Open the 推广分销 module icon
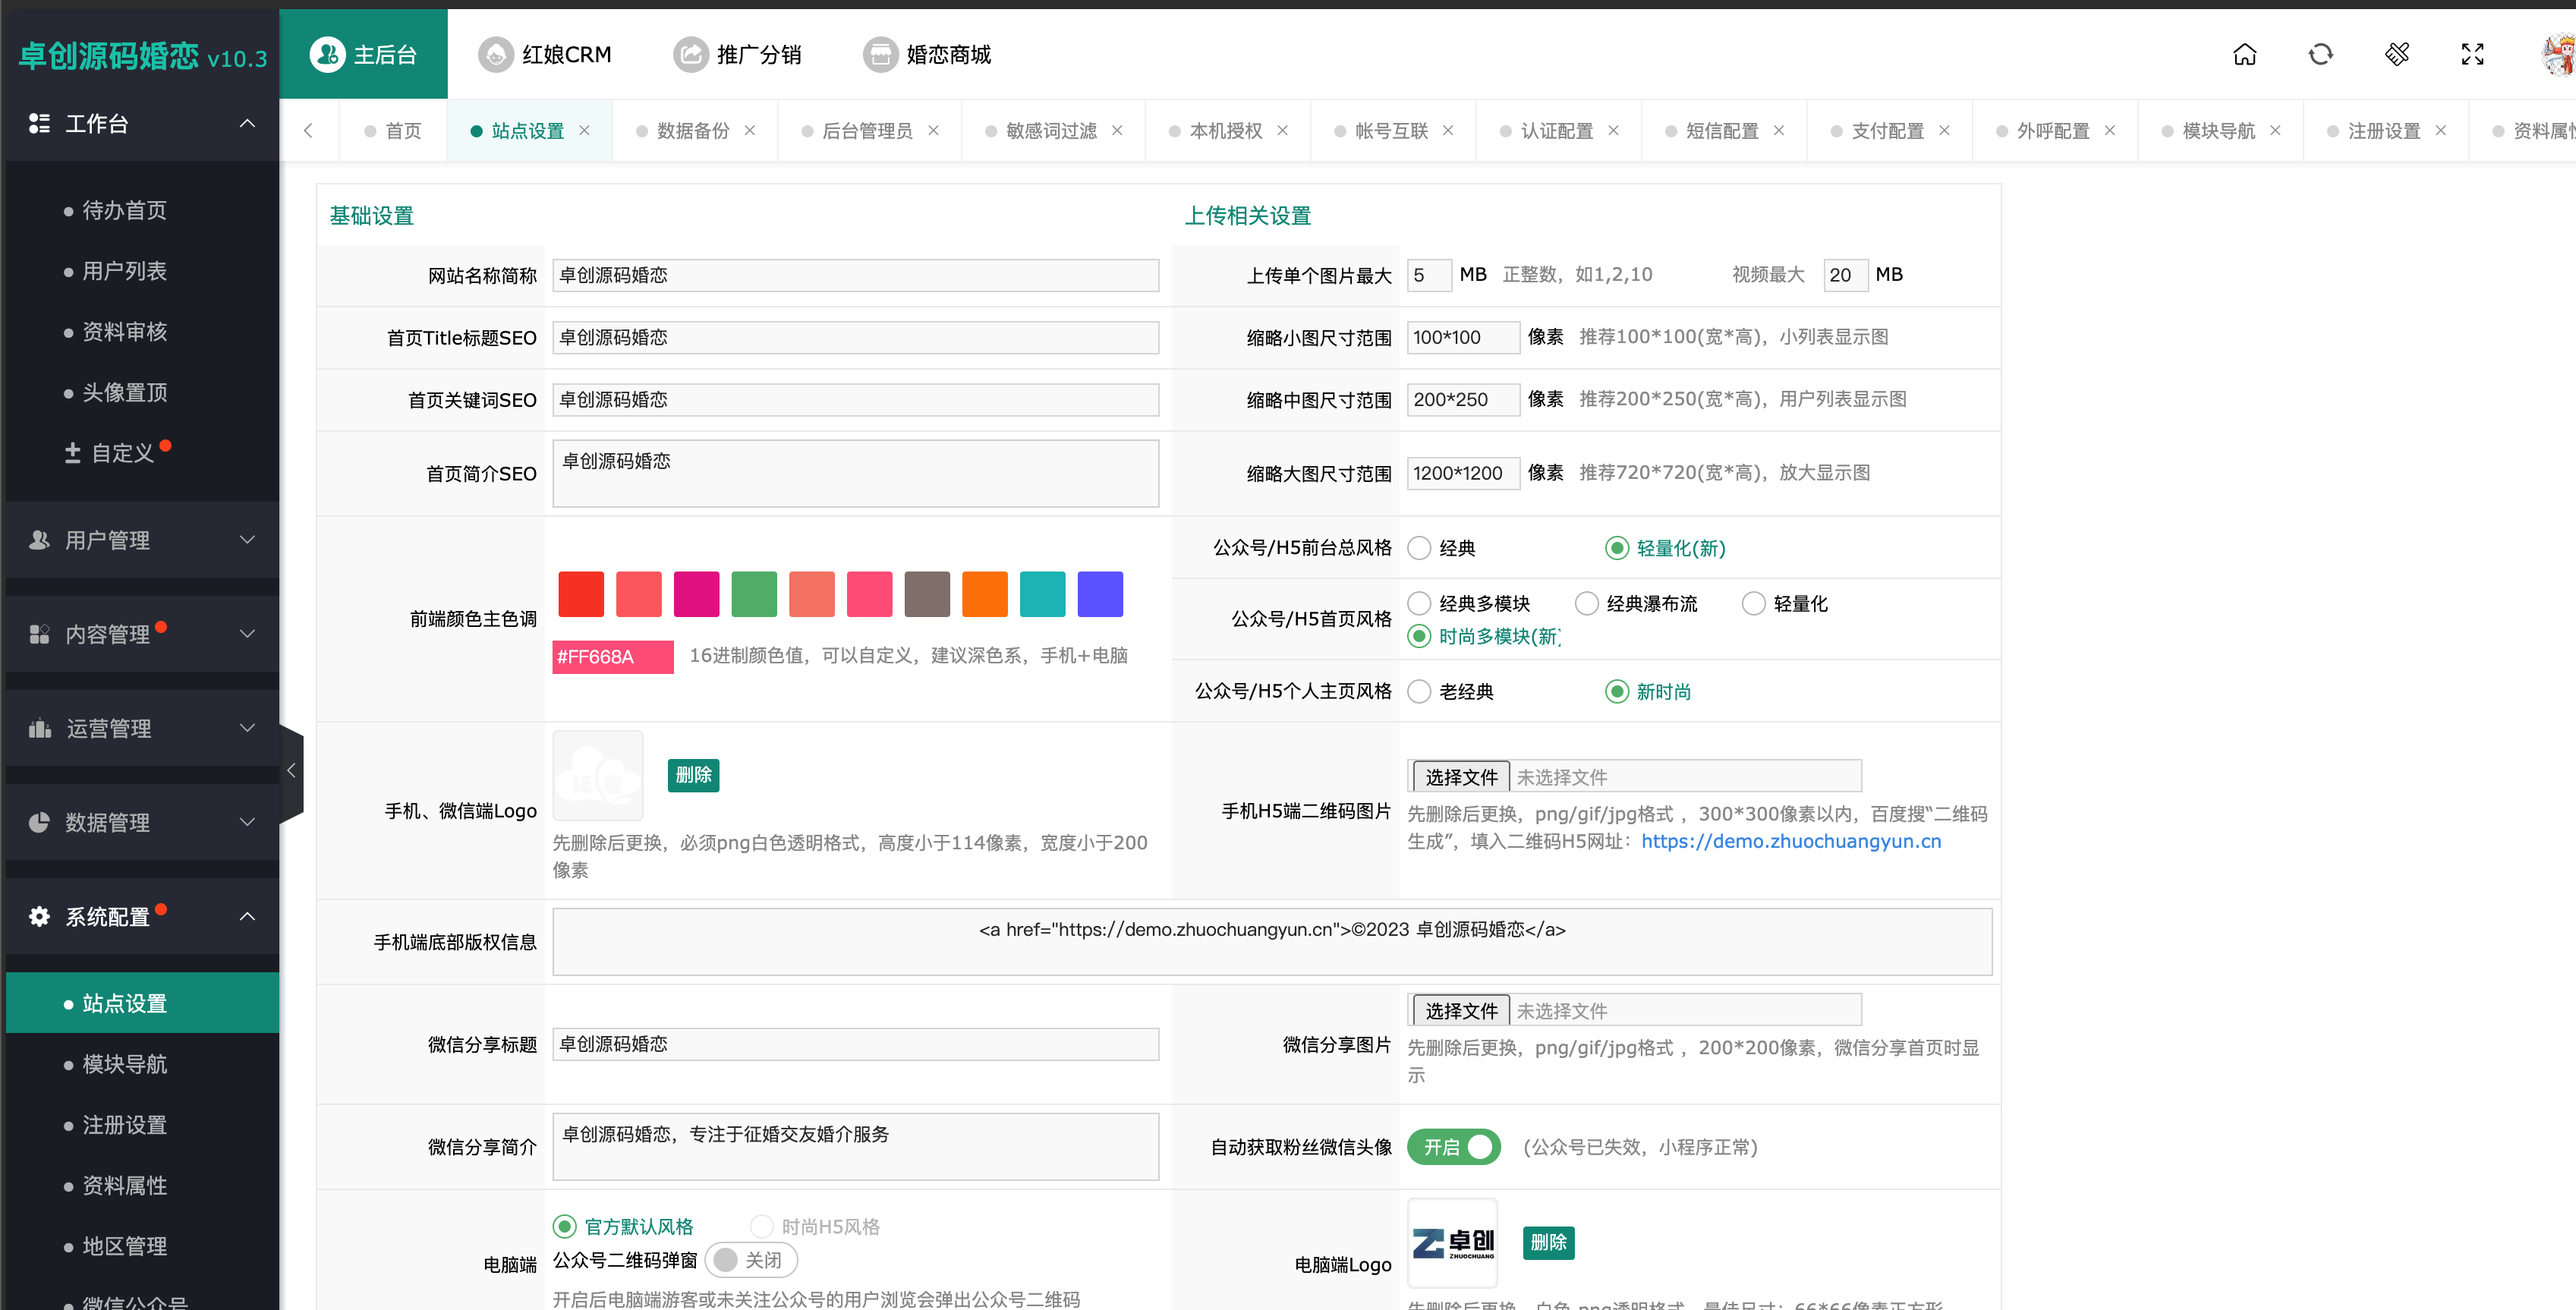The width and height of the screenshot is (2576, 1310). 690,54
